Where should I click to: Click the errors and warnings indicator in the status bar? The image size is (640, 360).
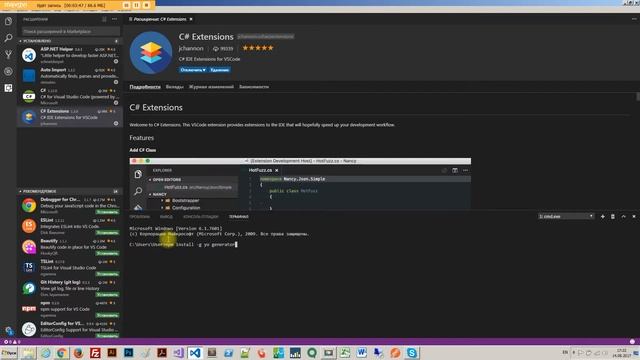coord(12,342)
